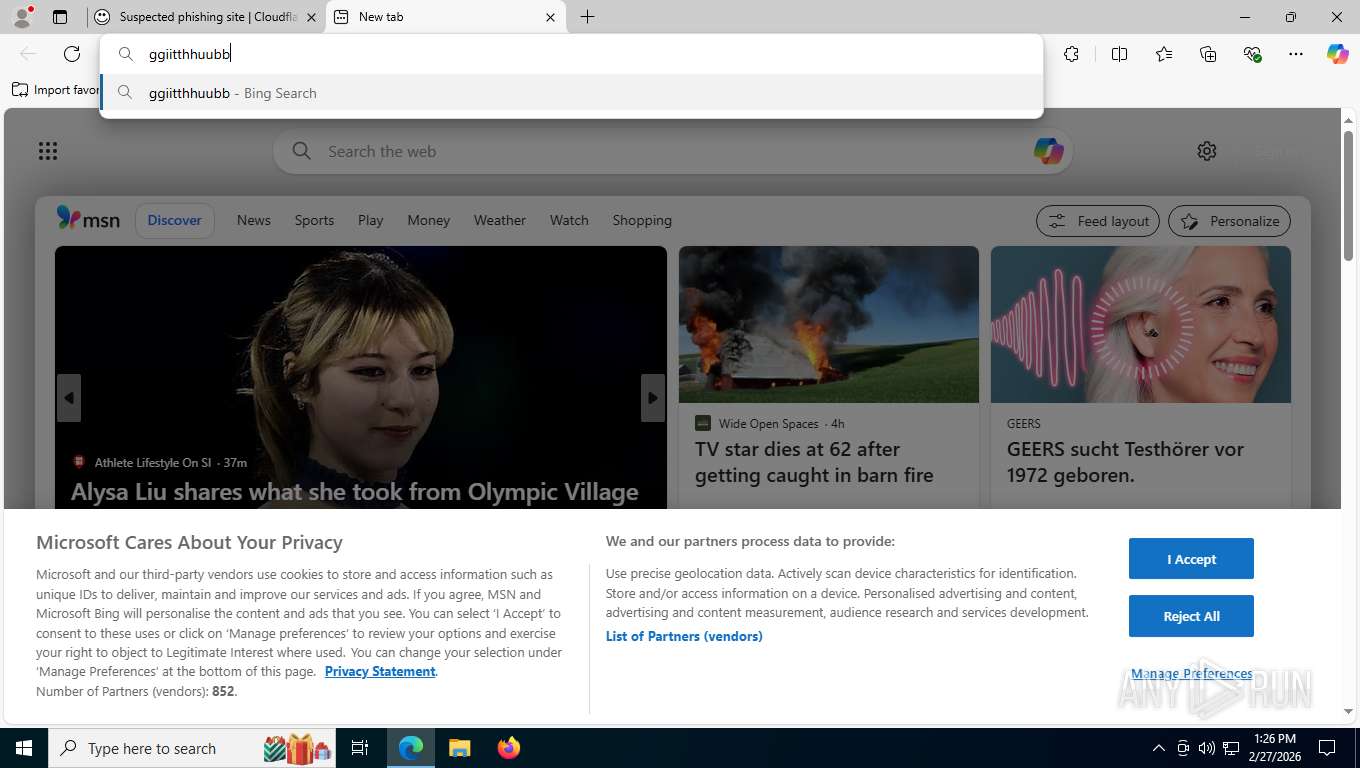Click Microsoft Edge taskbar icon
Image resolution: width=1360 pixels, height=768 pixels.
click(411, 748)
